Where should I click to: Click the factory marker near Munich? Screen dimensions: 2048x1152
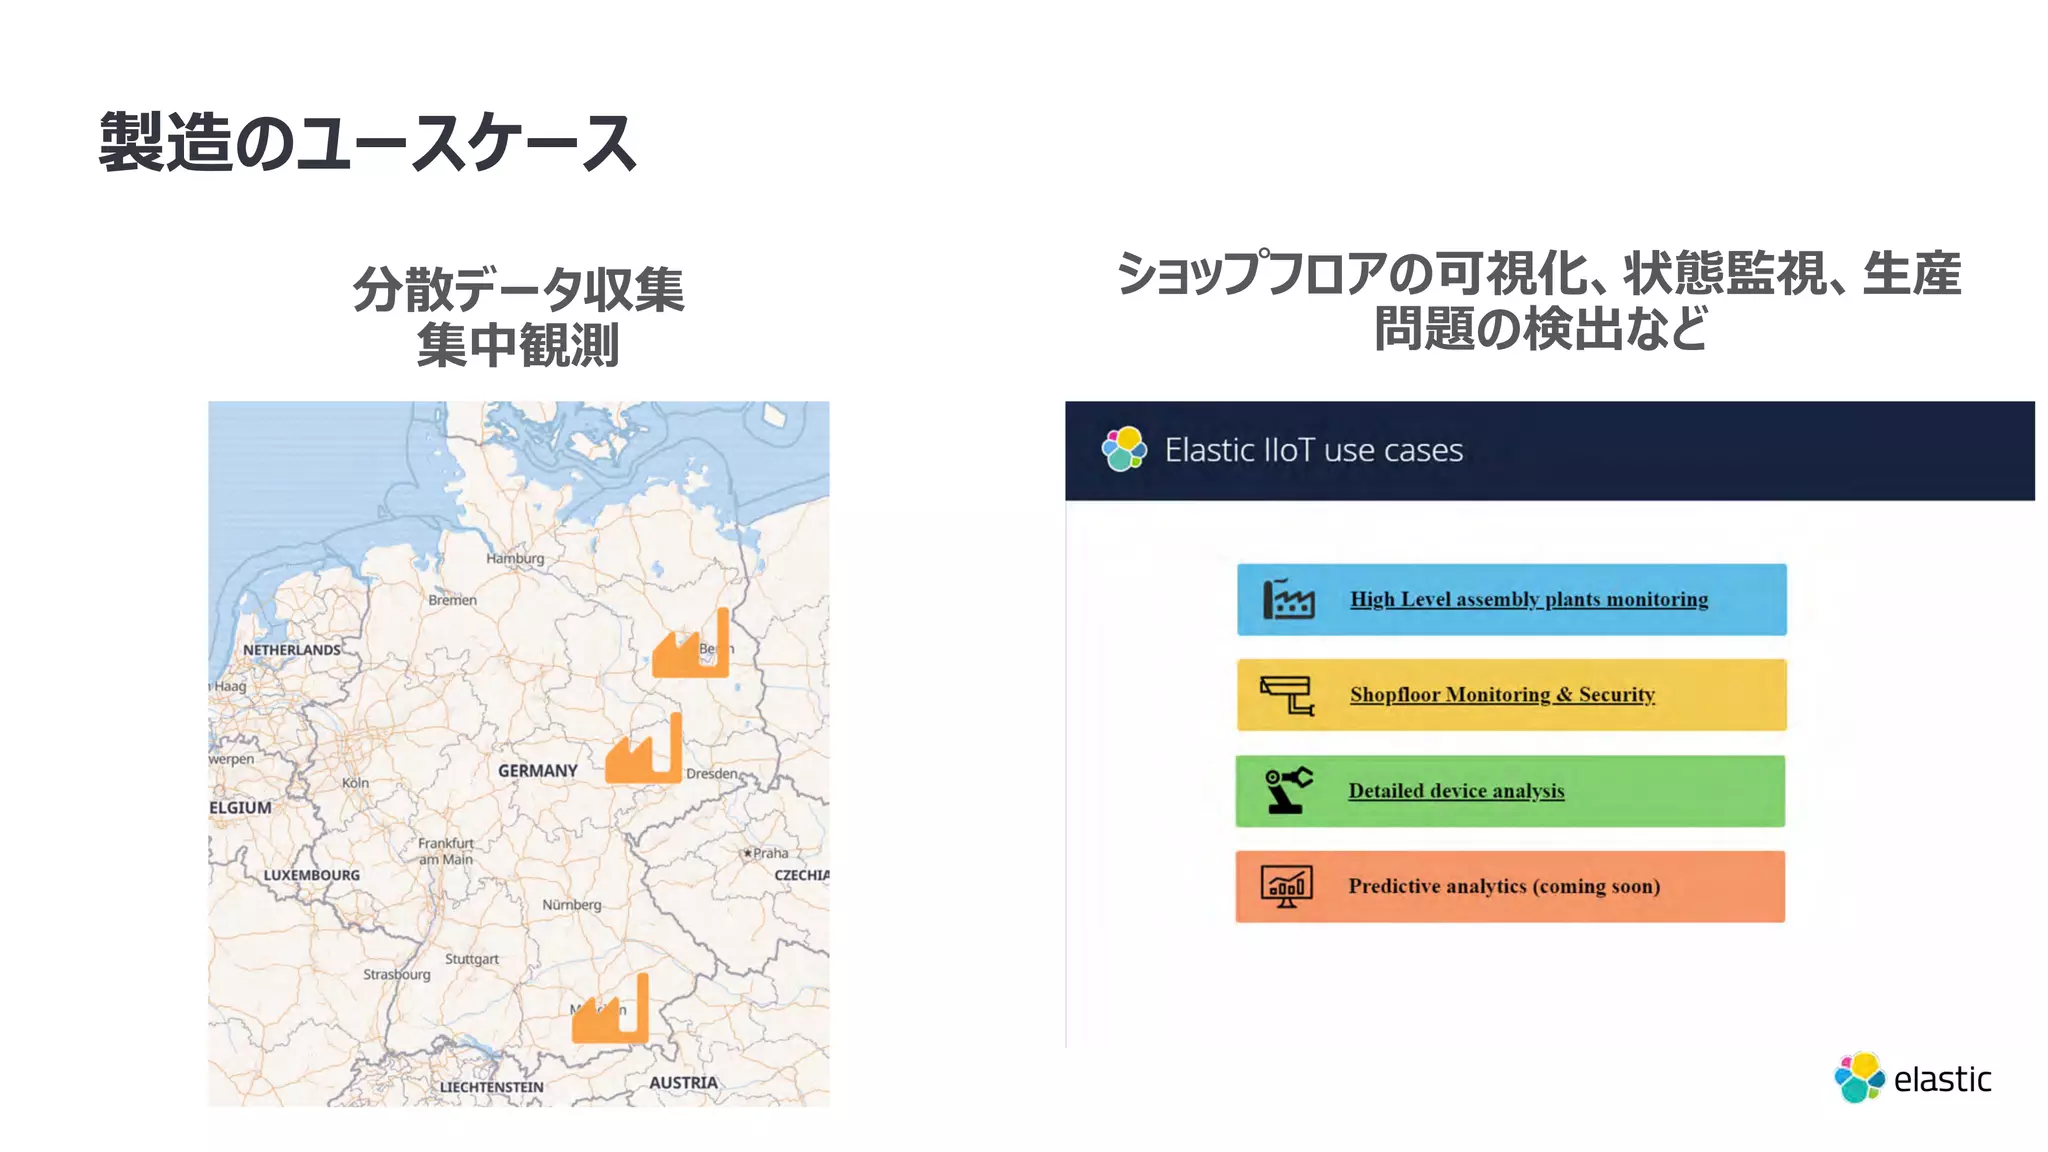tap(610, 1008)
